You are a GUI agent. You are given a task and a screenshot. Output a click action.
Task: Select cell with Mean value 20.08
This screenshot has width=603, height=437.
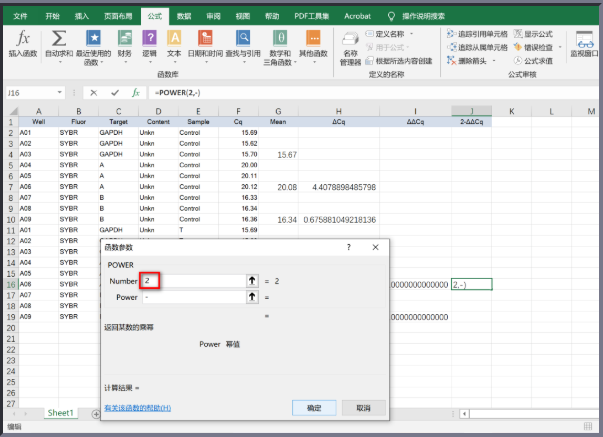[278, 187]
